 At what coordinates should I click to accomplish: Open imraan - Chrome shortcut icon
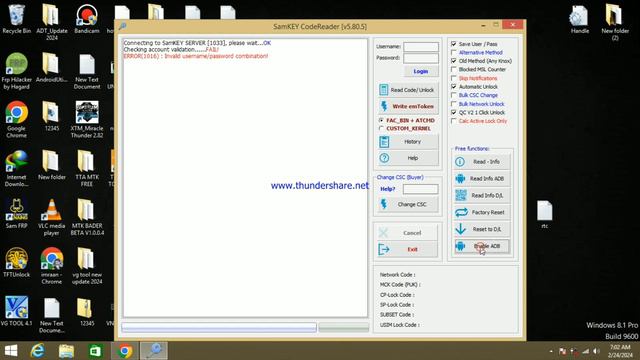(52, 266)
